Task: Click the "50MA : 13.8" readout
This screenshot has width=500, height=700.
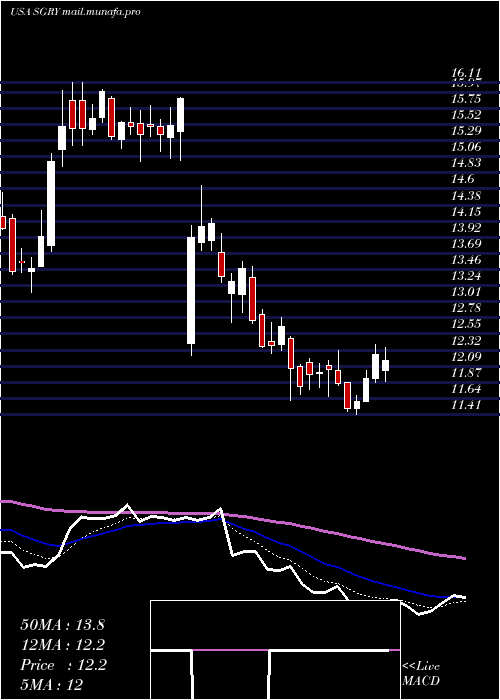Action: pos(62,625)
